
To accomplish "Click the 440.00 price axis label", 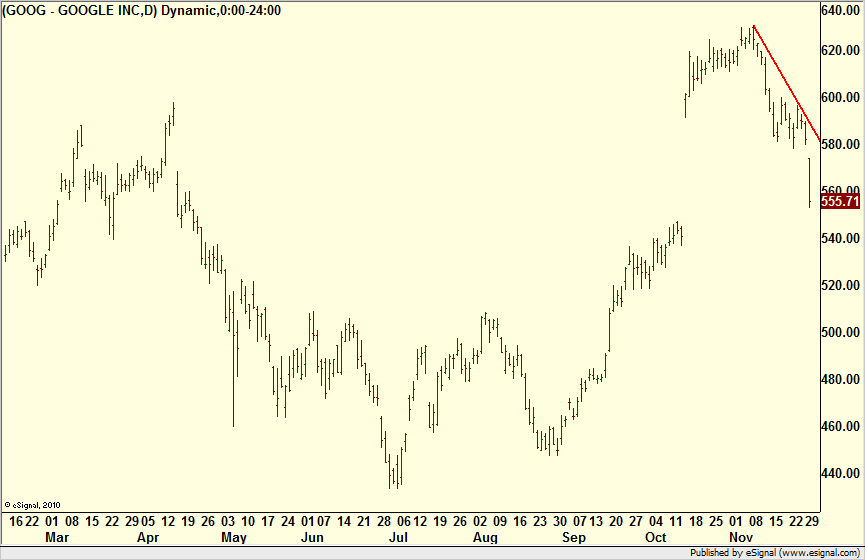I will click(840, 473).
